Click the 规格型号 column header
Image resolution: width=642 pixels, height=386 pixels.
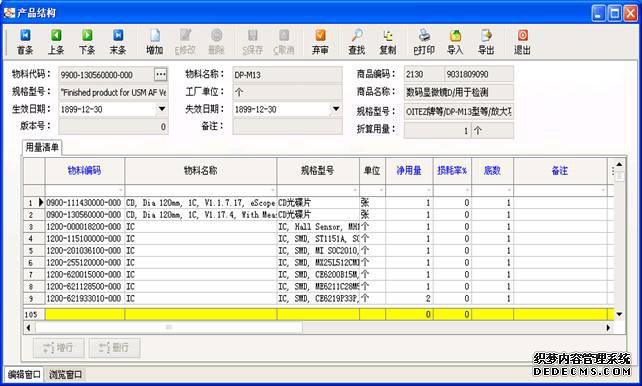[x=318, y=170]
